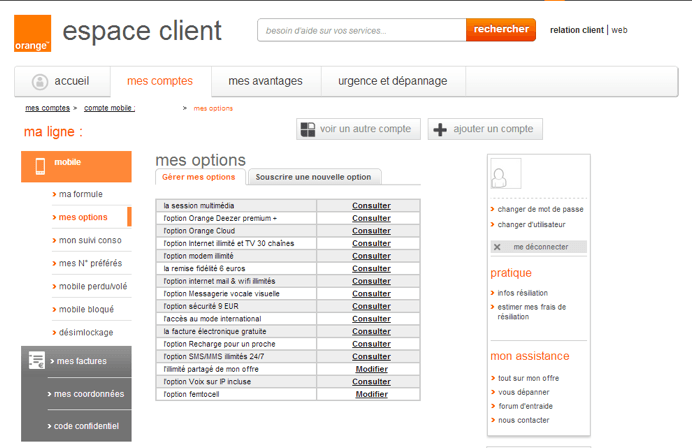Click the infos résiliation link

pos(522,293)
